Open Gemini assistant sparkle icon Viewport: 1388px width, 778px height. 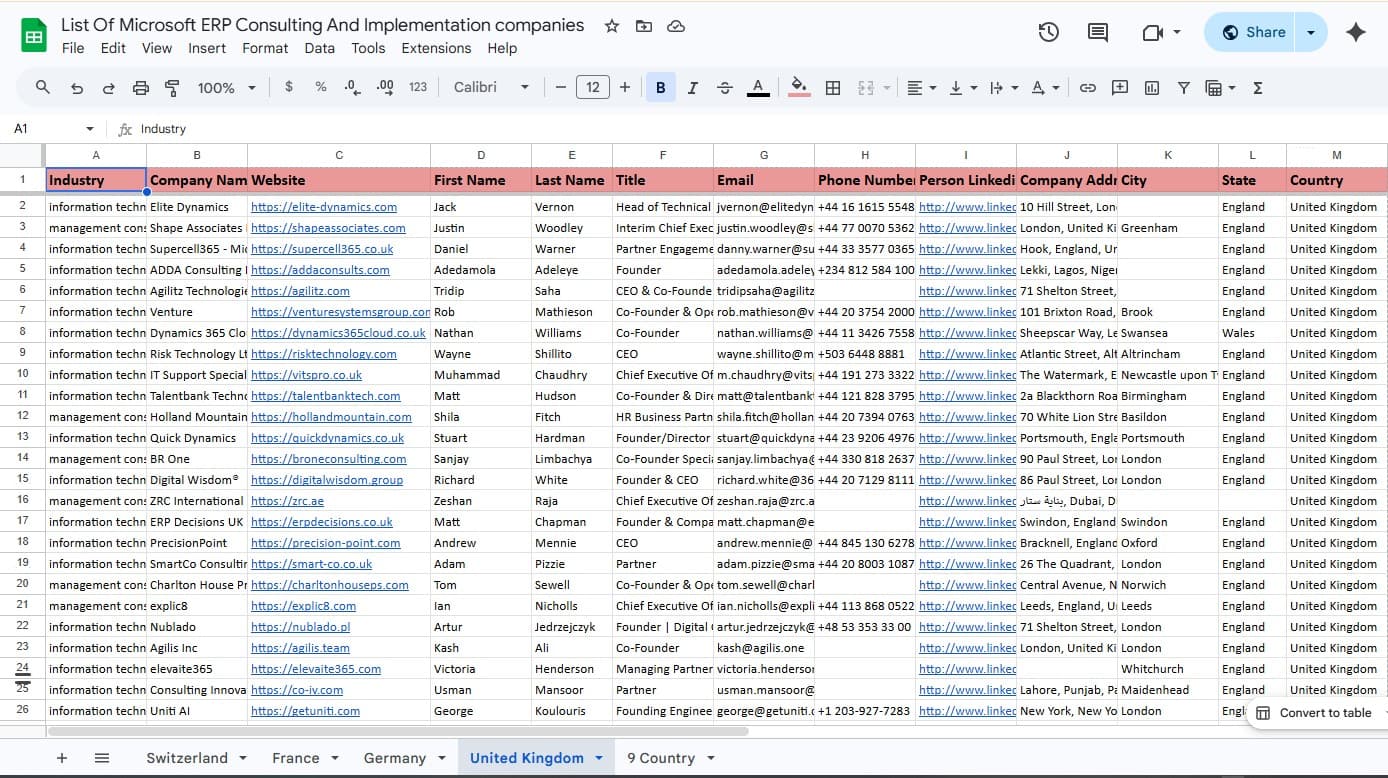click(1356, 32)
